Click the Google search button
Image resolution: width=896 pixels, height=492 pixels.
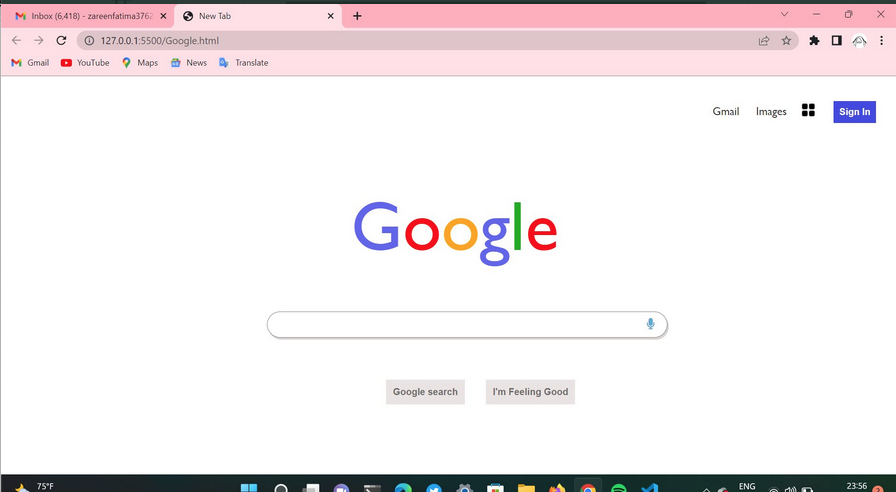[425, 392]
